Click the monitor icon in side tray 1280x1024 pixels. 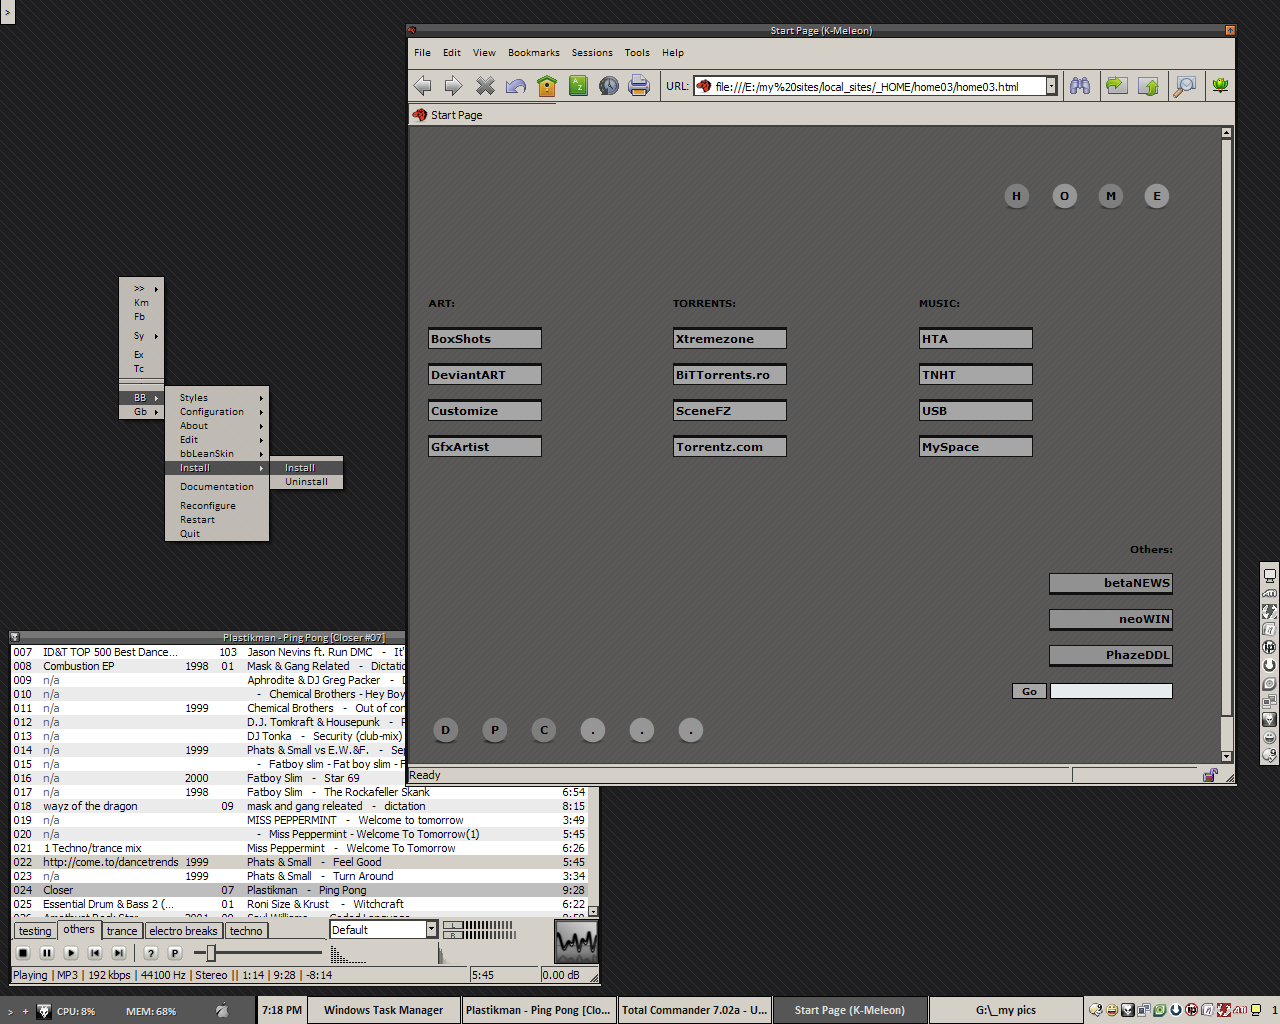[x=1270, y=575]
